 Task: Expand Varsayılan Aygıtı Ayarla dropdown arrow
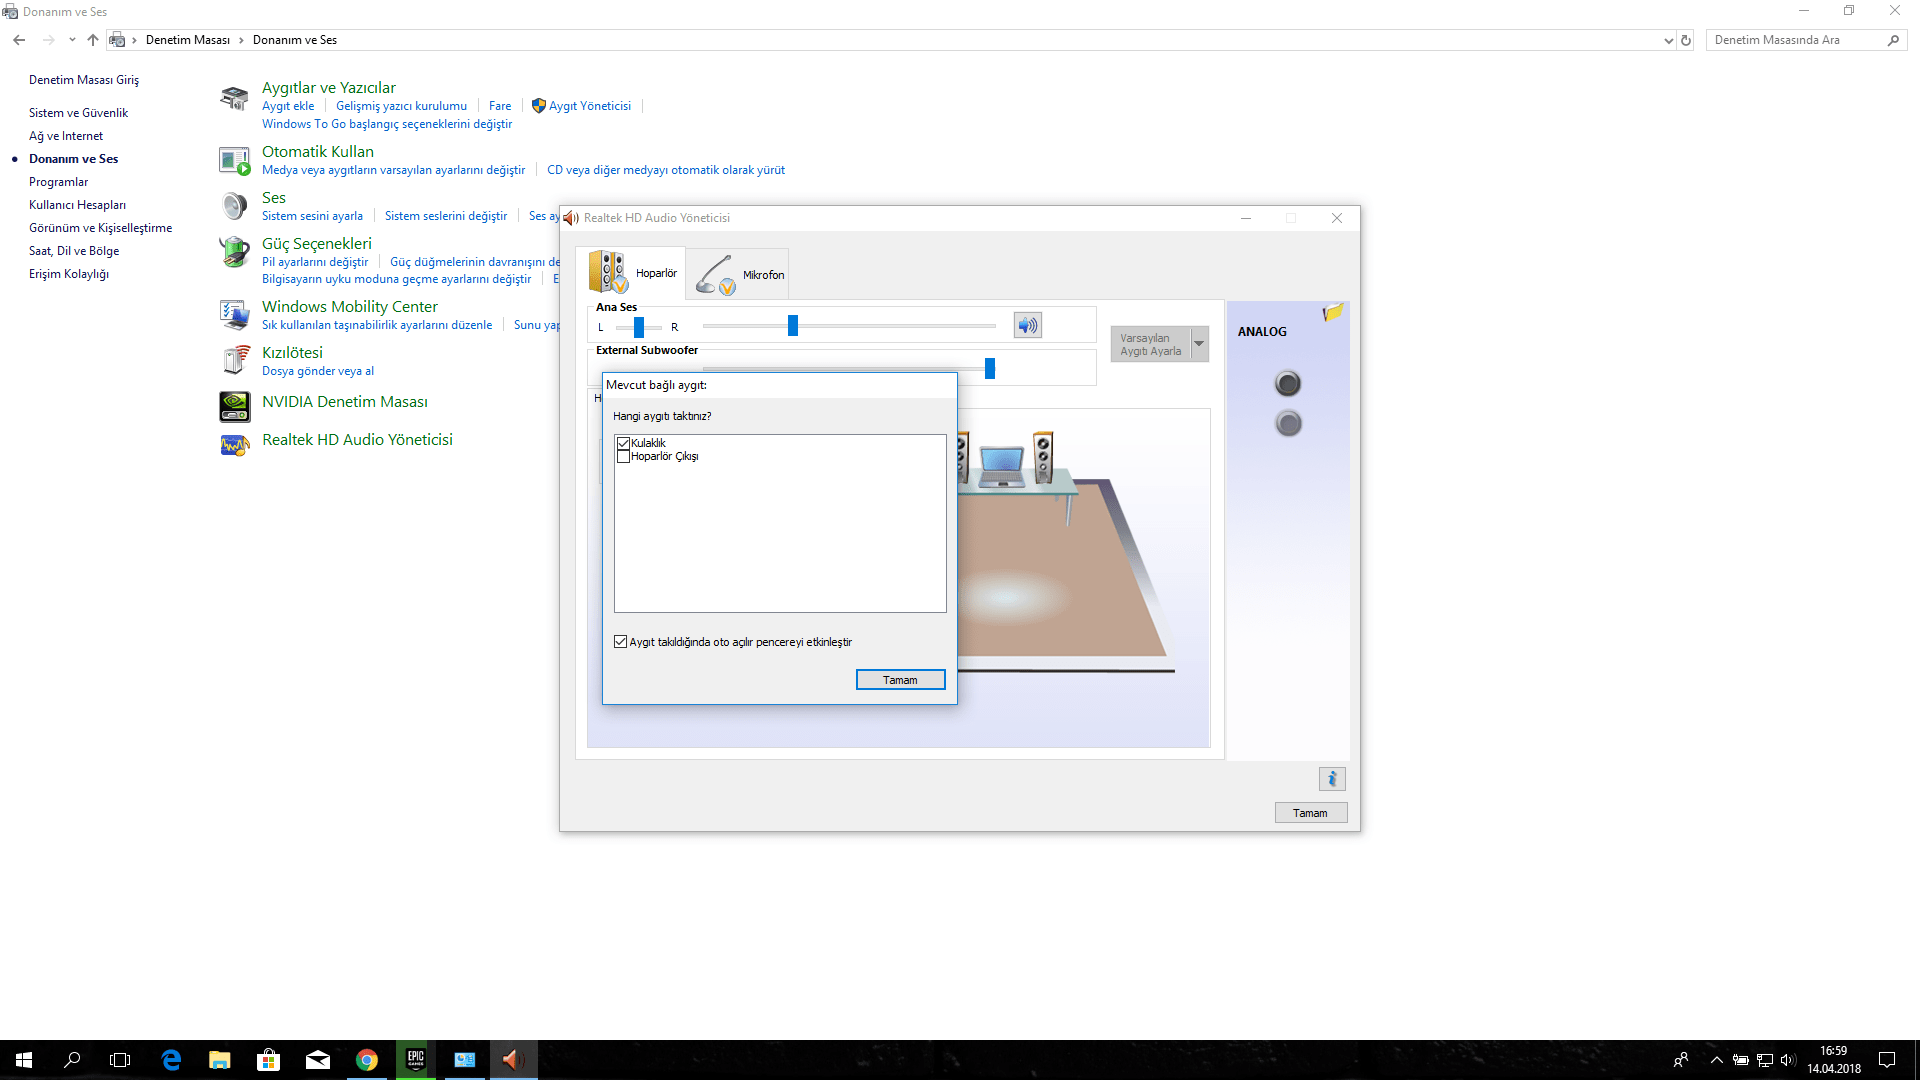pos(1199,344)
